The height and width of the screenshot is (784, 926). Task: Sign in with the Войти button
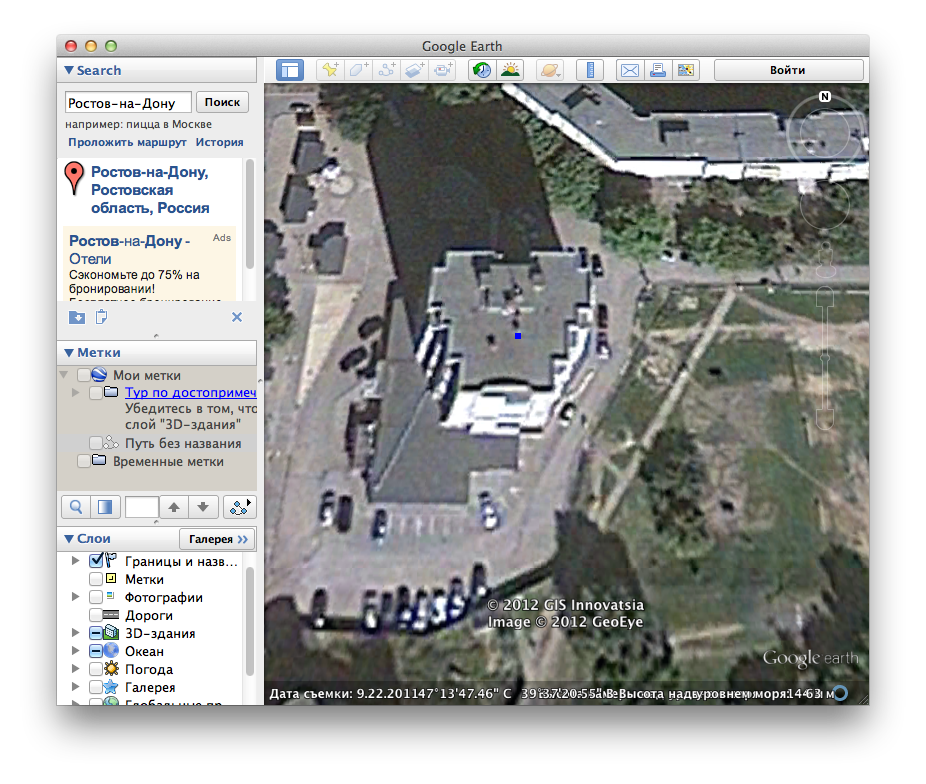pyautogui.click(x=788, y=70)
